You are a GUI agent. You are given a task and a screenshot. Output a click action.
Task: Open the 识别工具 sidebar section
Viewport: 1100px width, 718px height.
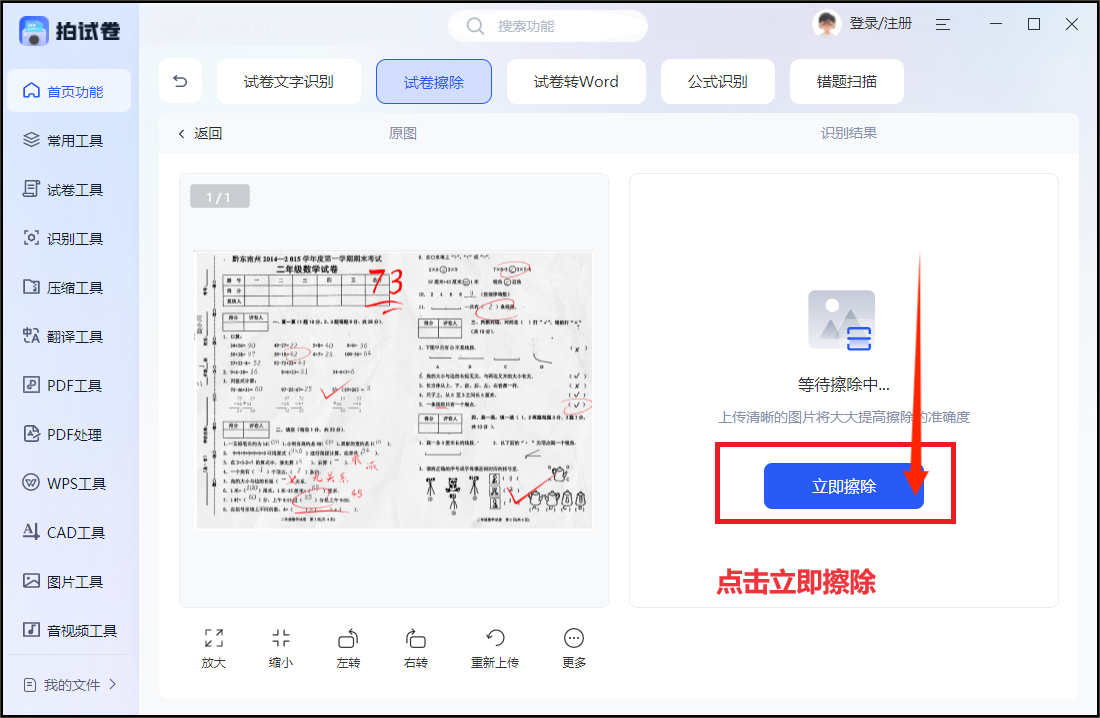(69, 239)
